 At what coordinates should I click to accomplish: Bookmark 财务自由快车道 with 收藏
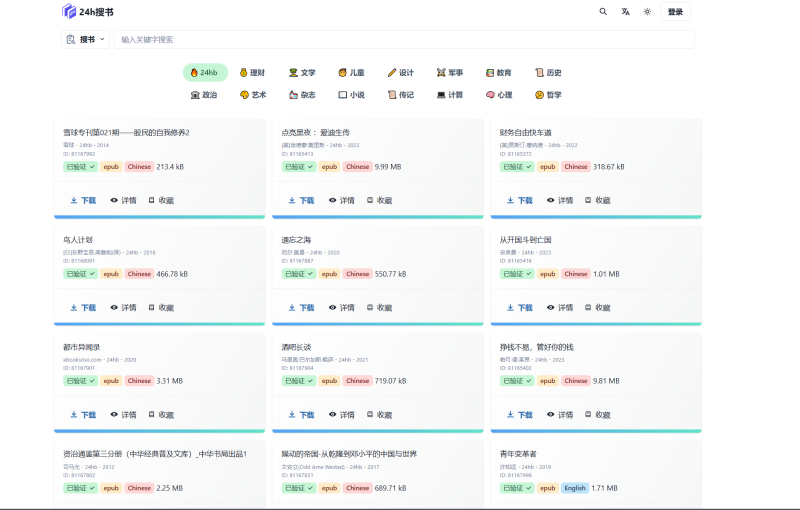point(596,200)
